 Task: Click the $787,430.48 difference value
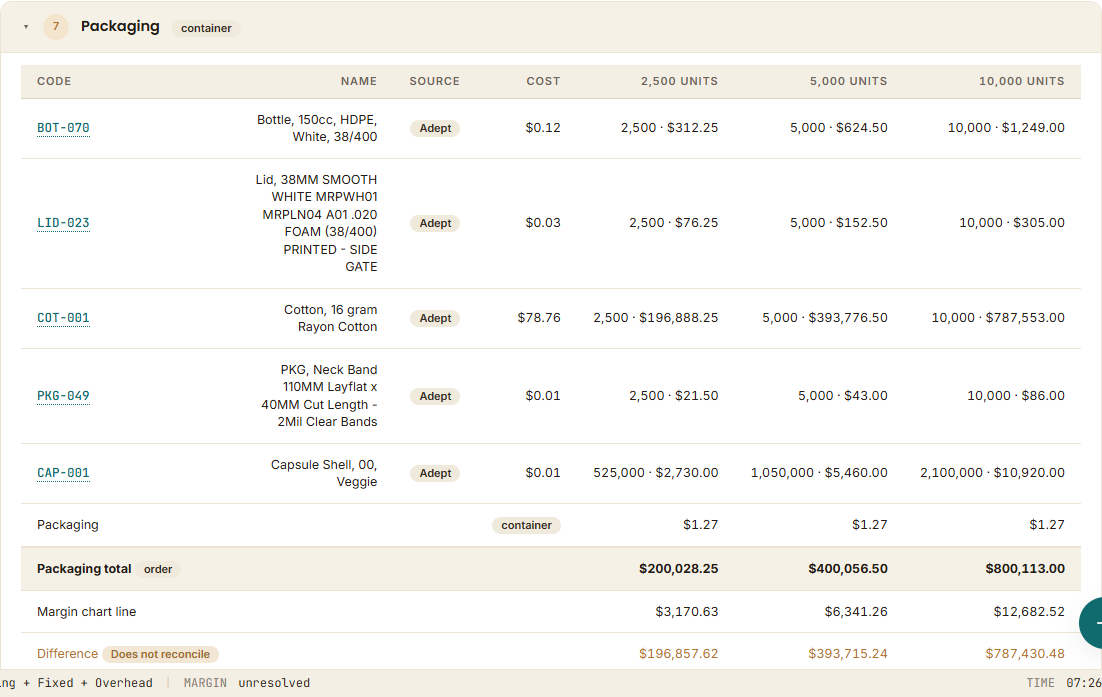[1025, 654]
